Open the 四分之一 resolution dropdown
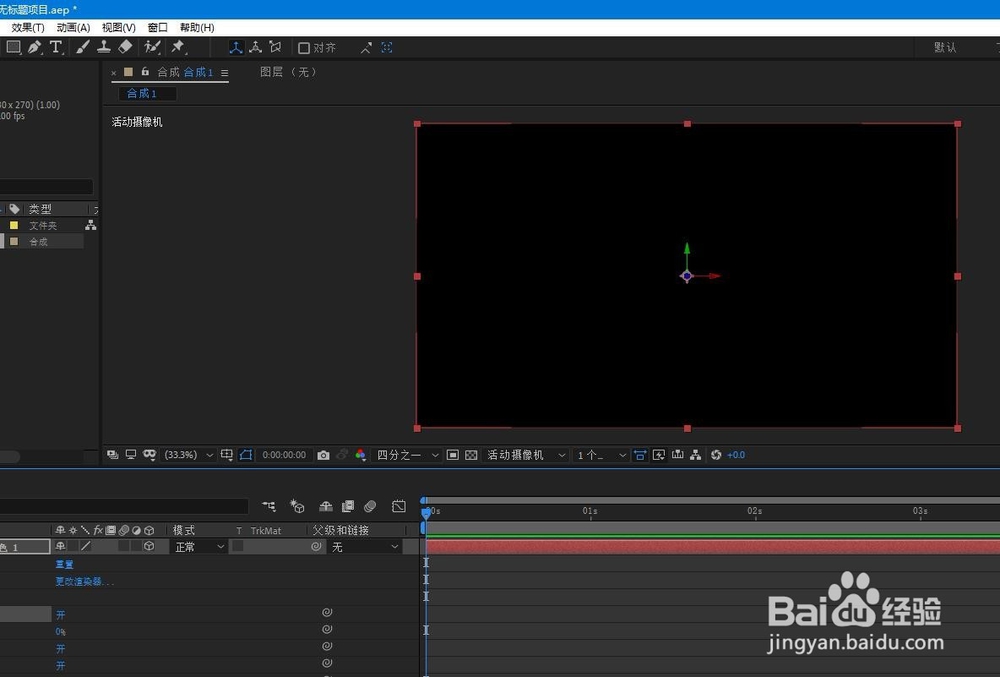This screenshot has width=1000, height=677. tap(408, 455)
